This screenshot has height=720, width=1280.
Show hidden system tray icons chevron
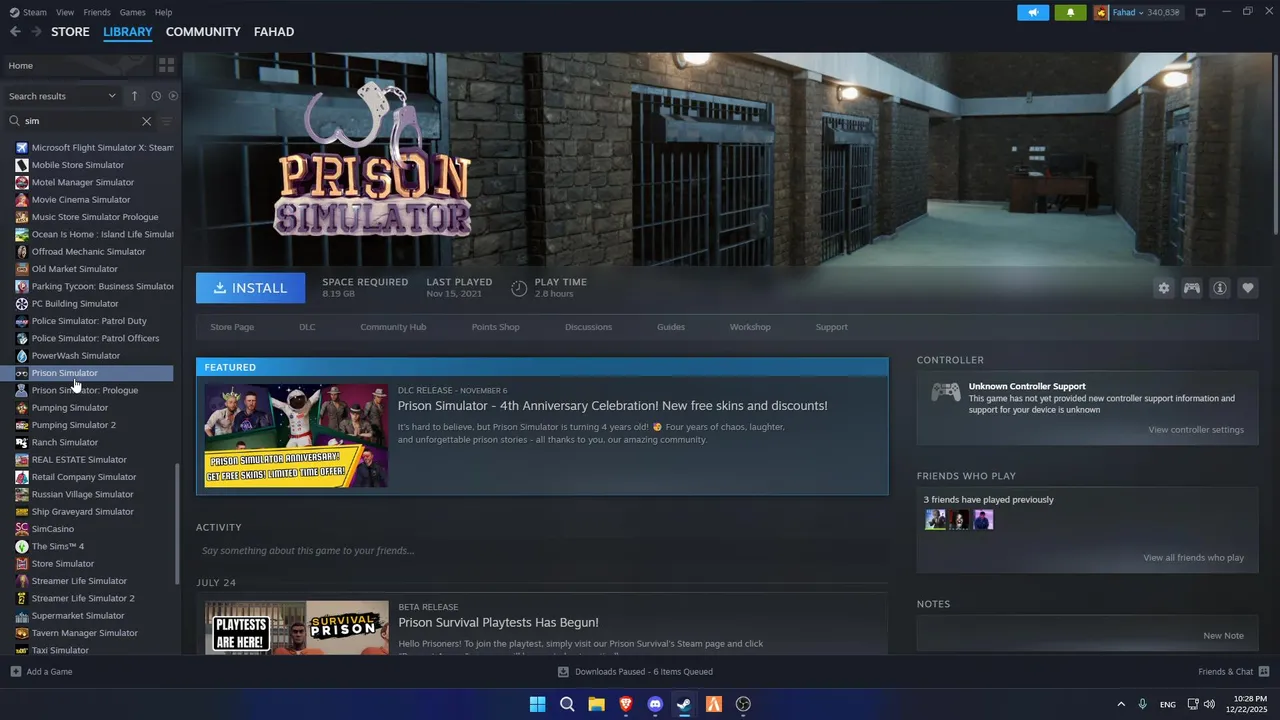click(1121, 704)
